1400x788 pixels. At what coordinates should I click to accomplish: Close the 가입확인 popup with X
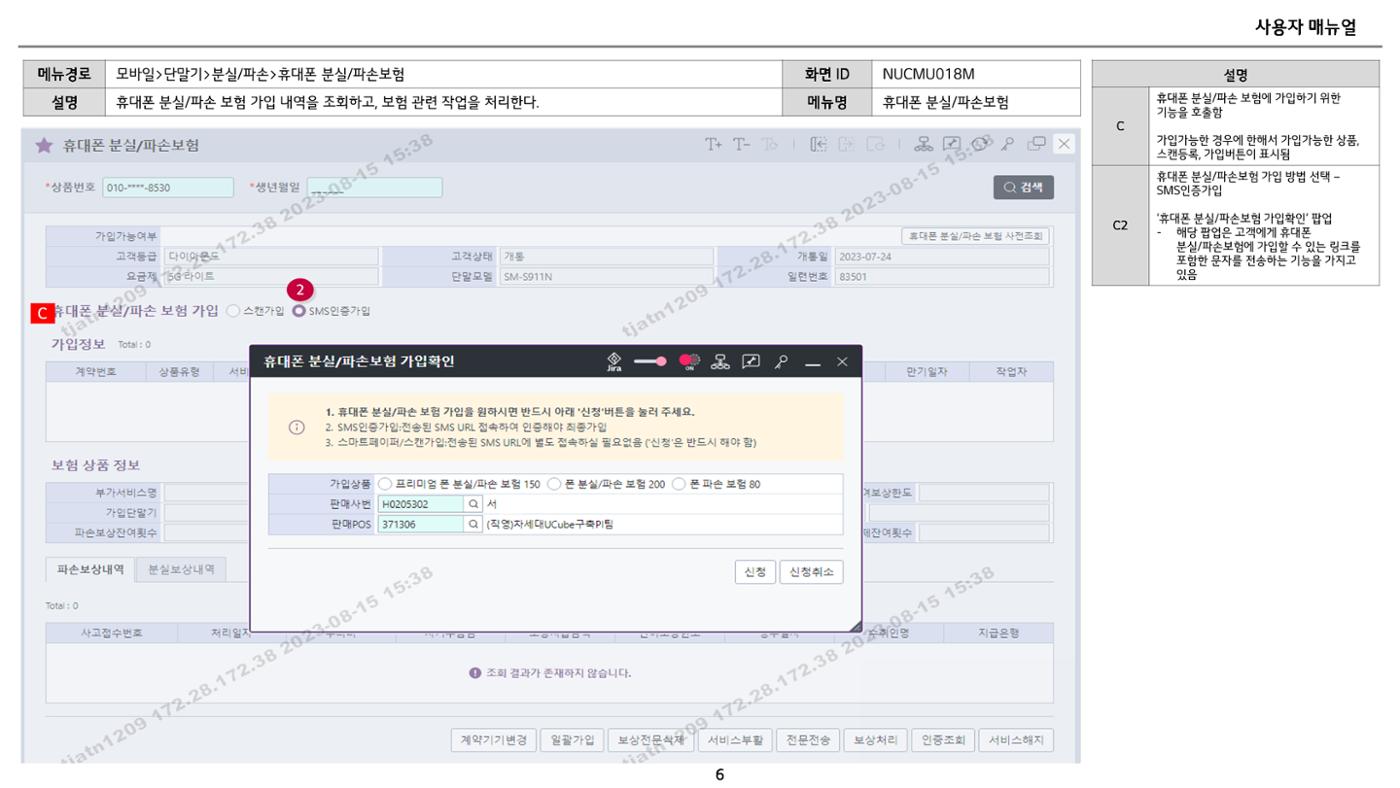[842, 362]
